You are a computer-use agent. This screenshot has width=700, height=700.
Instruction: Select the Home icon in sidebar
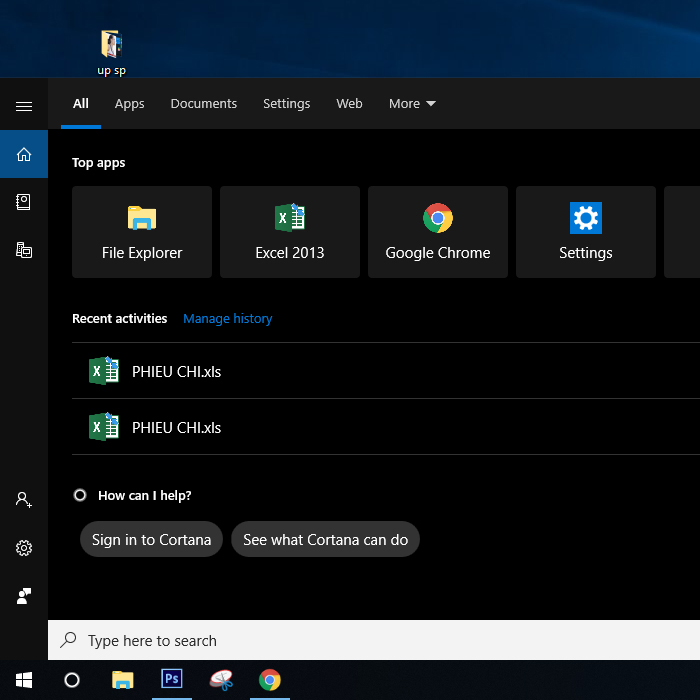(24, 154)
